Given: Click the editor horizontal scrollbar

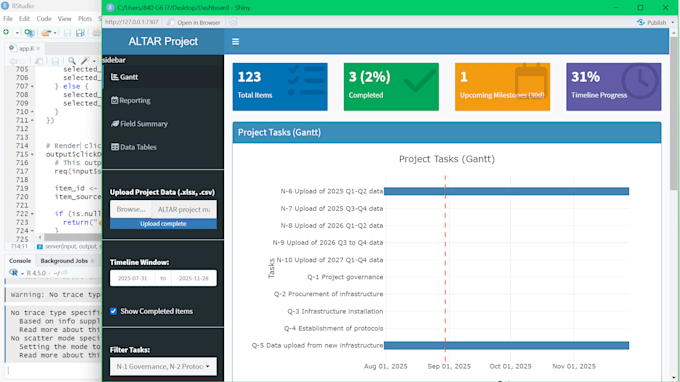Looking at the screenshot, I should pyautogui.click(x=73, y=238).
